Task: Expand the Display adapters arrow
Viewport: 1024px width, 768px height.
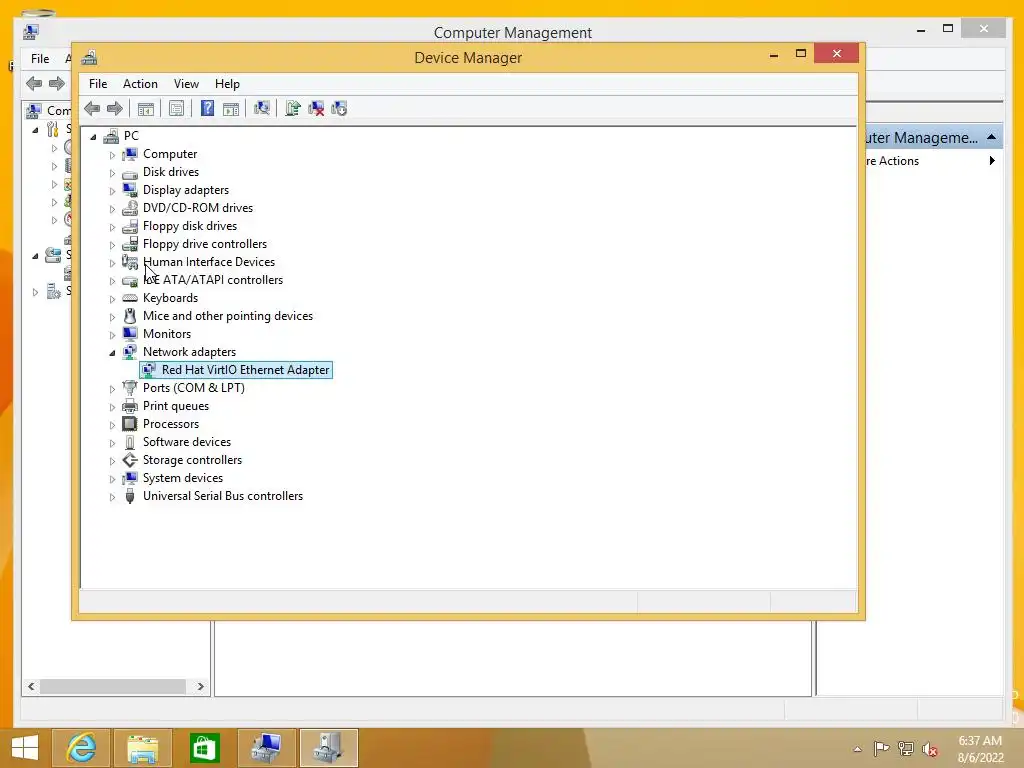Action: [x=112, y=191]
